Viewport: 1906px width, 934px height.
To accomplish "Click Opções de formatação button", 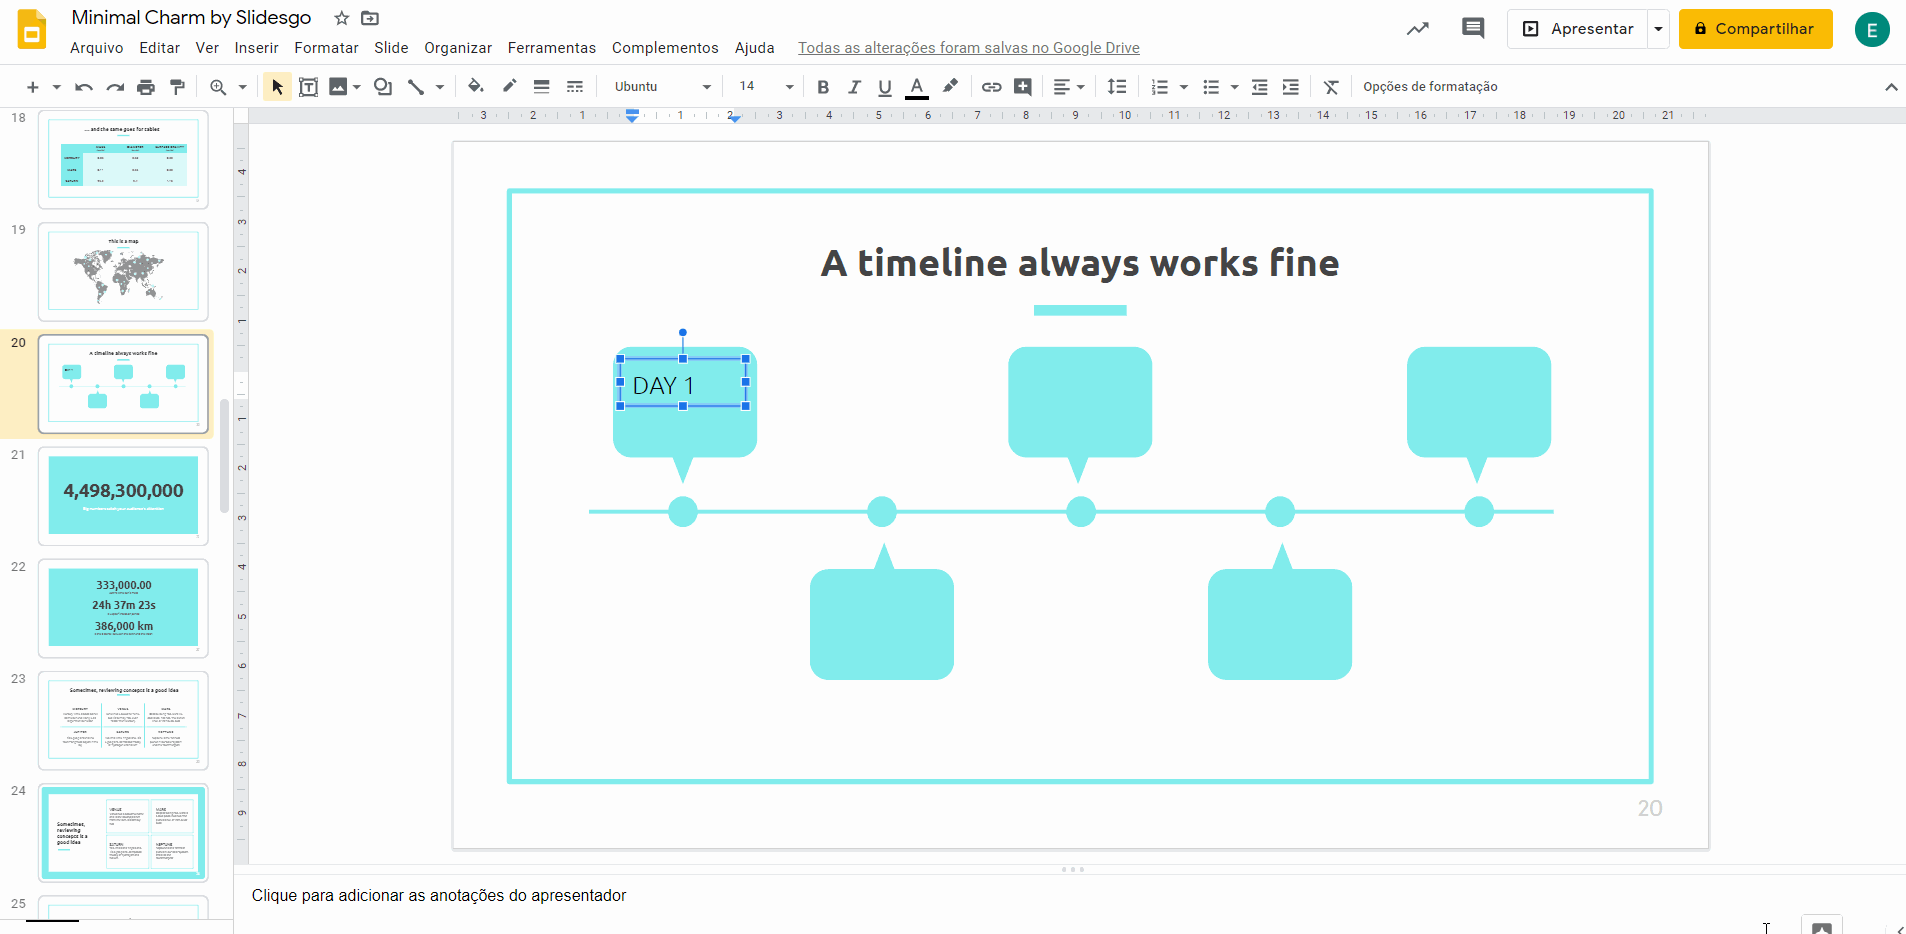I will (x=1430, y=87).
